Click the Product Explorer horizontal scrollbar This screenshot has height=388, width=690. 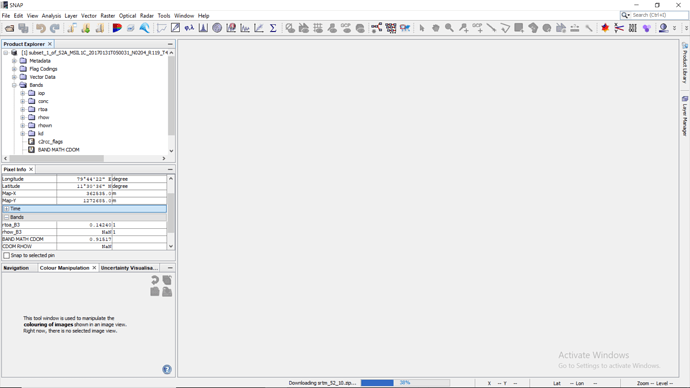coord(56,158)
